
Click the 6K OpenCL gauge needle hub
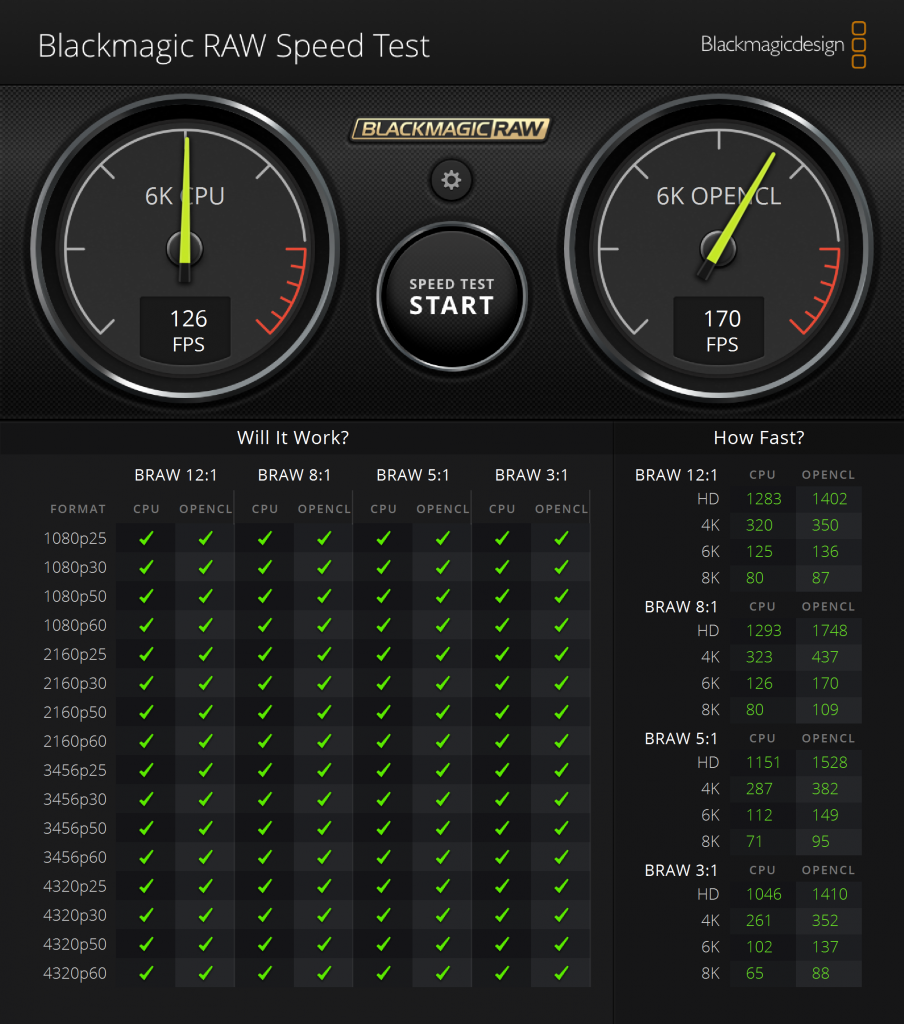718,245
